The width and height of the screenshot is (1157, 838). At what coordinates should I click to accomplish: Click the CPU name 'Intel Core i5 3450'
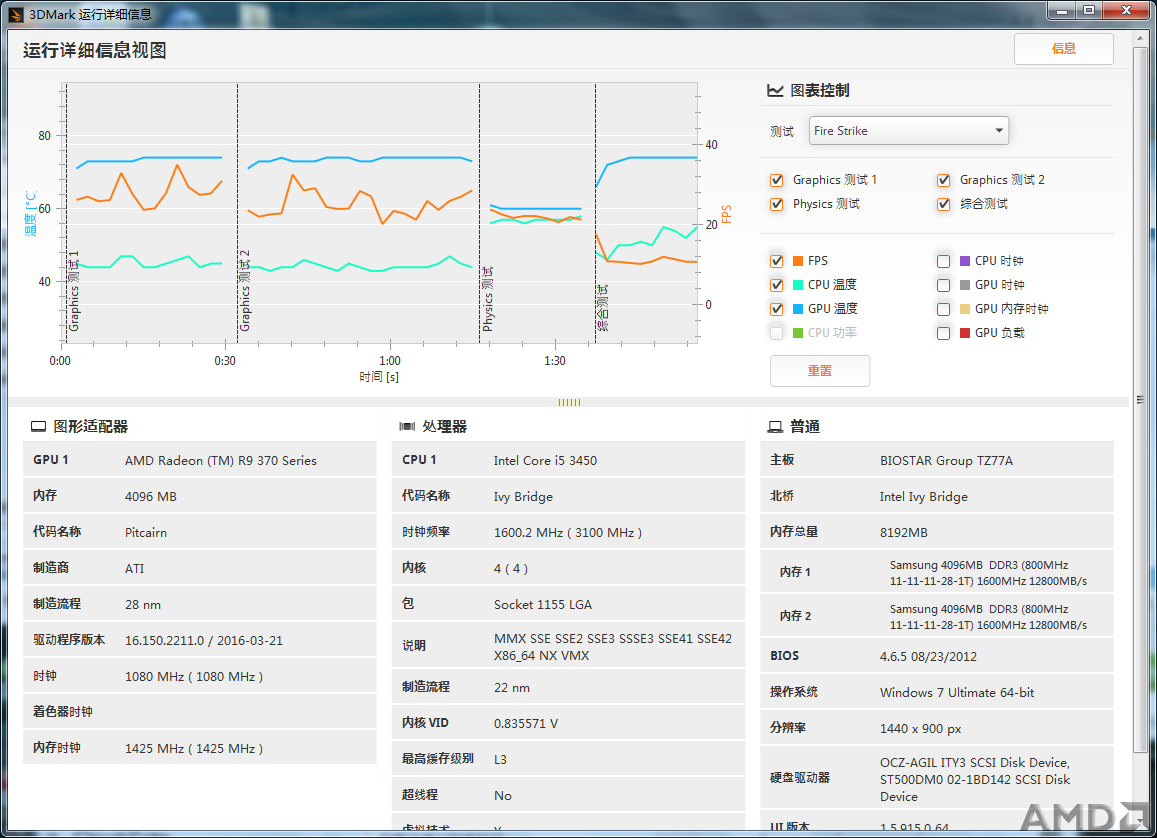(x=545, y=461)
